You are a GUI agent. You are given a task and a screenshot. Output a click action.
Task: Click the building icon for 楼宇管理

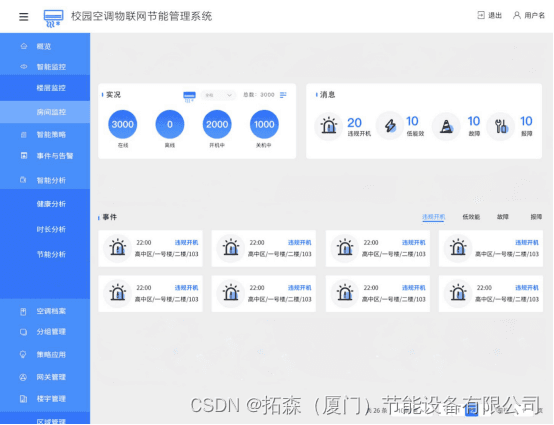tap(23, 399)
